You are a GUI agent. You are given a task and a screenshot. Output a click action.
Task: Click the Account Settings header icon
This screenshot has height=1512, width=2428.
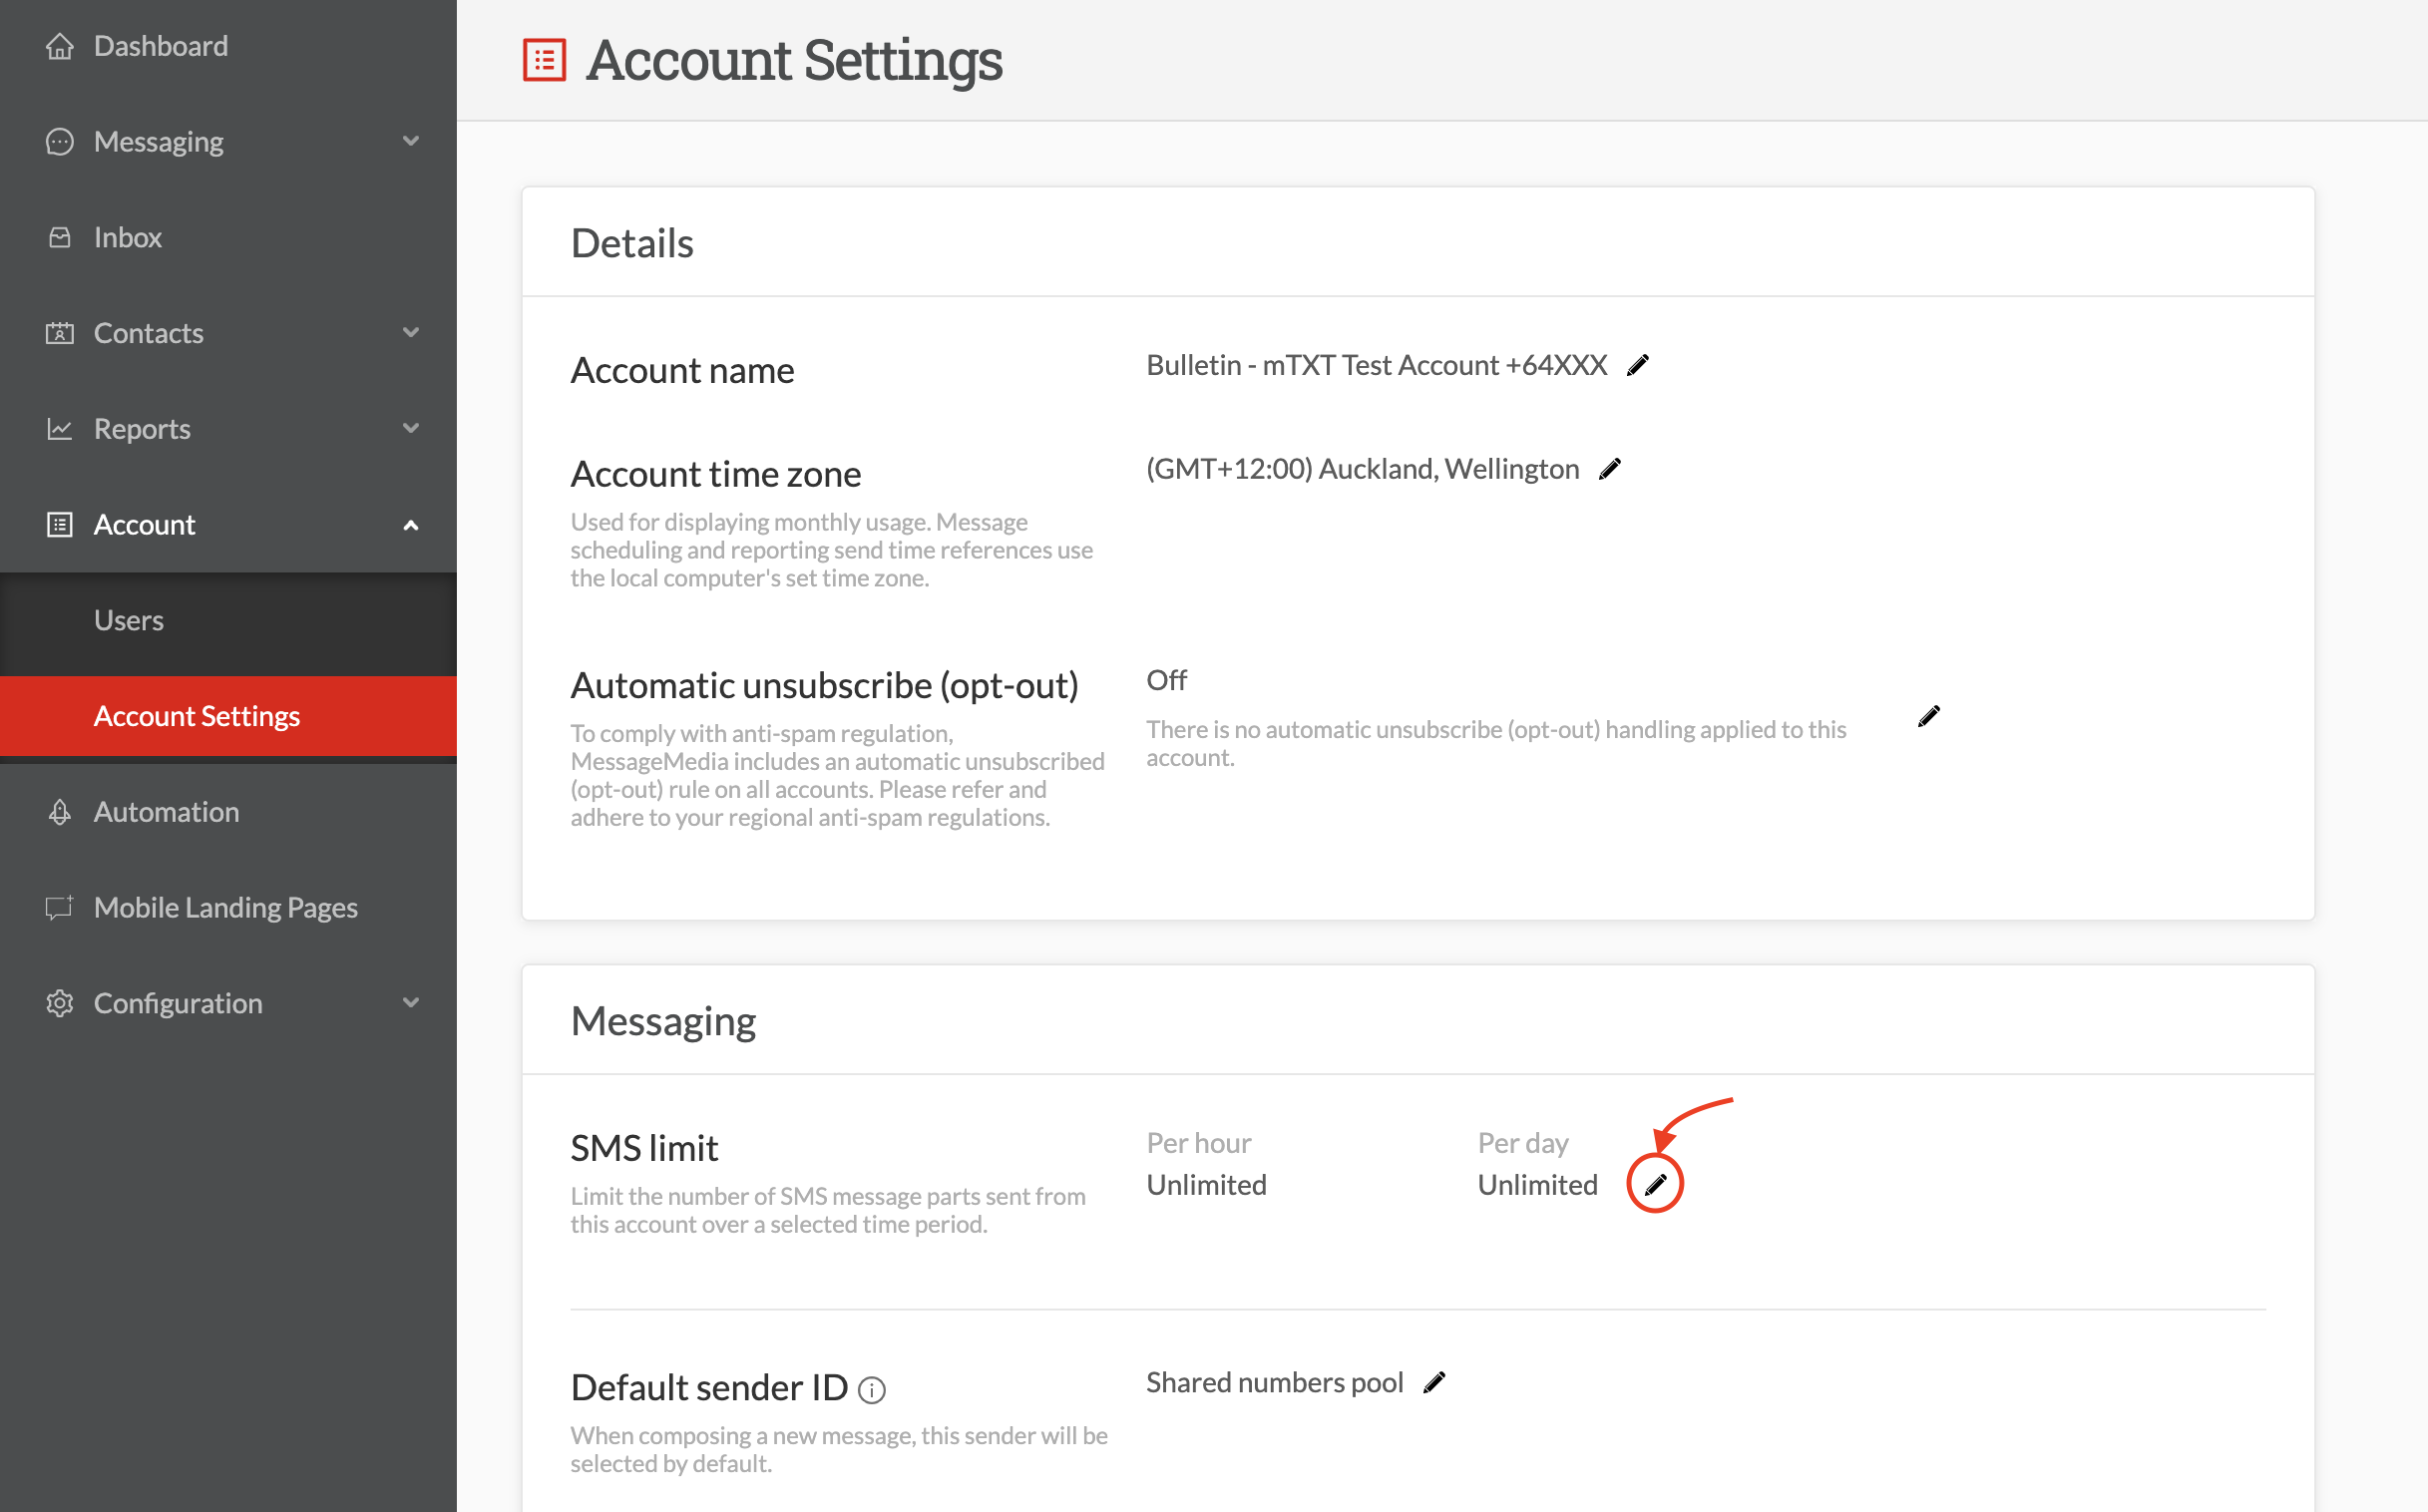(545, 60)
